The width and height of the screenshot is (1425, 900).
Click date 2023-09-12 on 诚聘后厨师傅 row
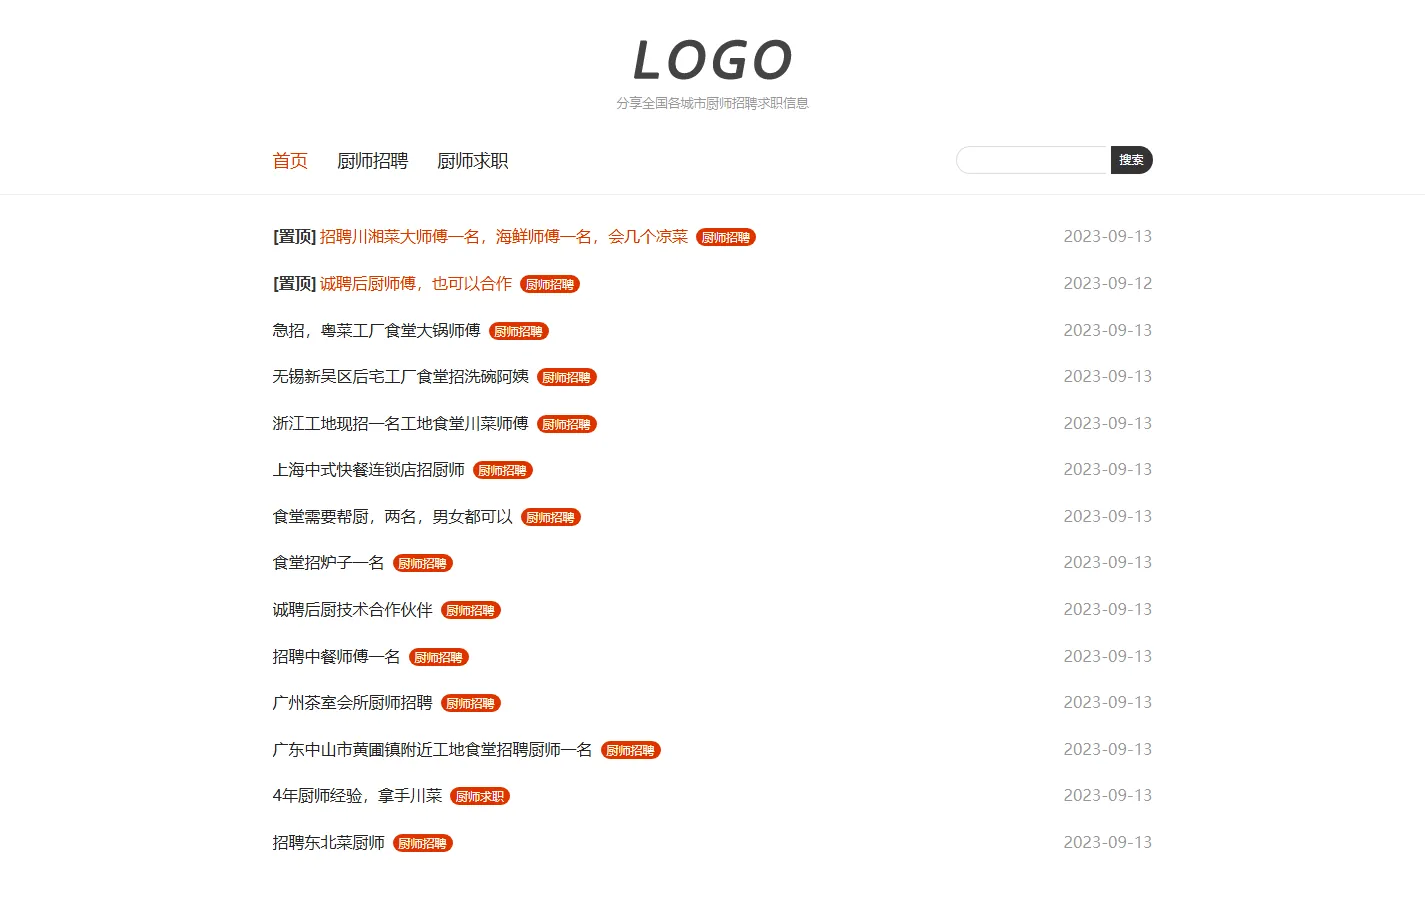[x=1108, y=284]
